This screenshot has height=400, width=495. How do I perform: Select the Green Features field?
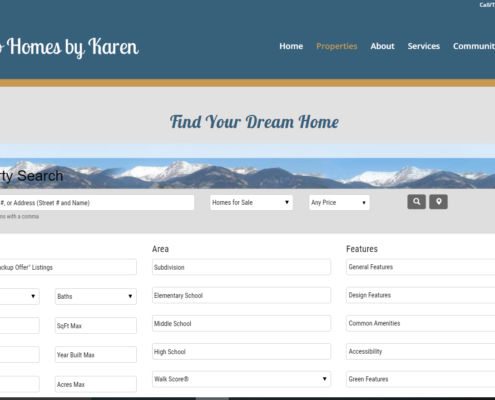[x=421, y=379]
